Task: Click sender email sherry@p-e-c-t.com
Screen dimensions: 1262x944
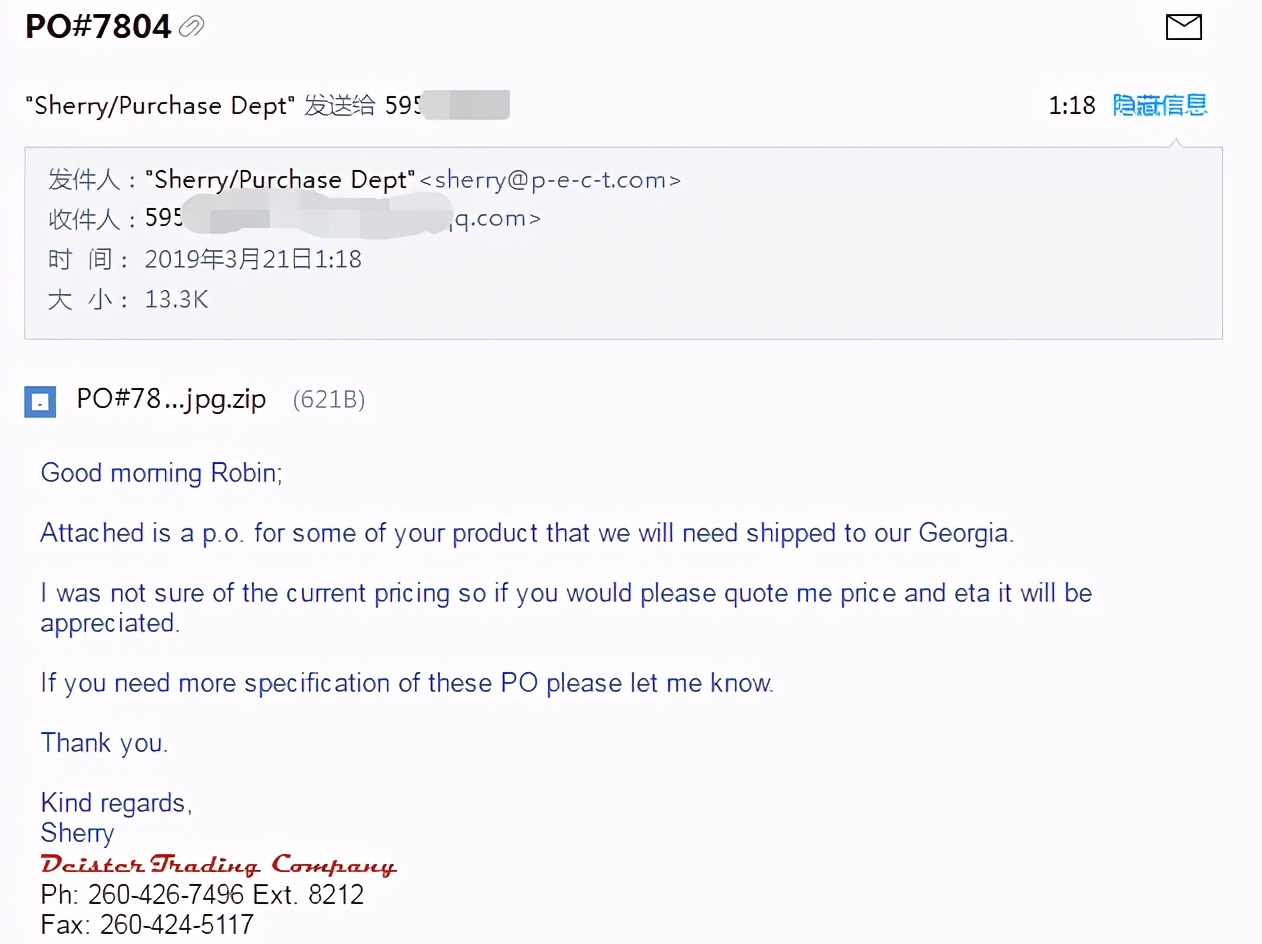Action: tap(549, 180)
